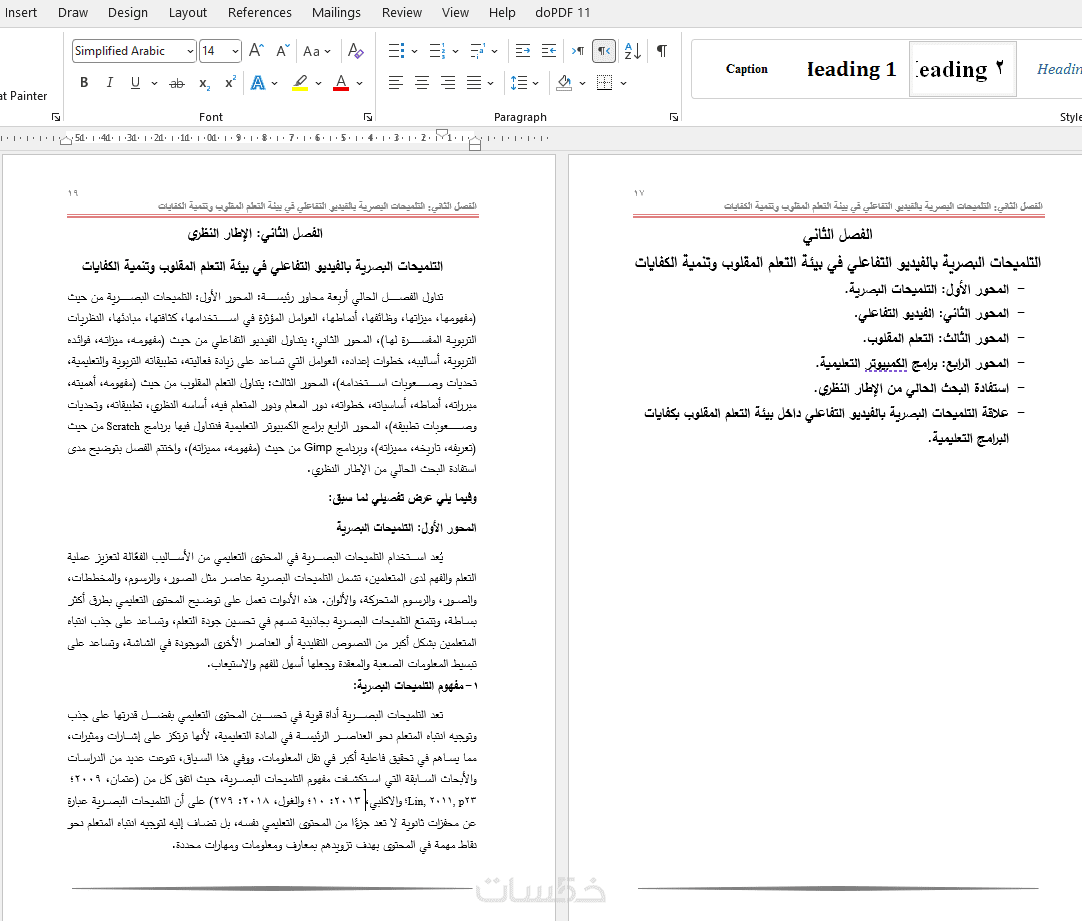
Task: Open Clipboard dialog launcher
Action: click(x=56, y=117)
